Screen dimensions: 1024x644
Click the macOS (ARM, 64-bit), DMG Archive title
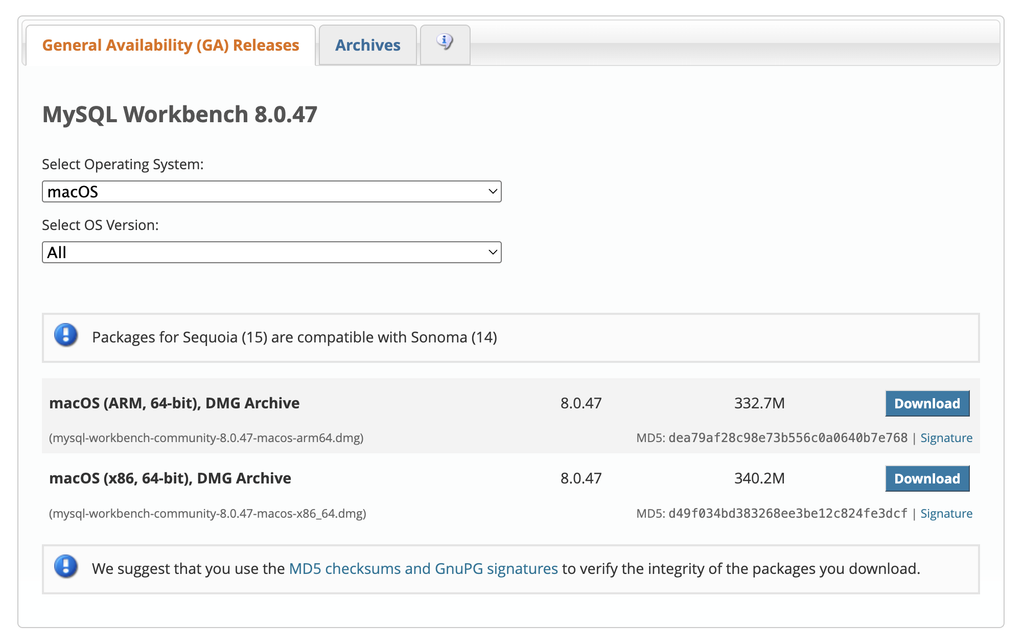(x=174, y=403)
